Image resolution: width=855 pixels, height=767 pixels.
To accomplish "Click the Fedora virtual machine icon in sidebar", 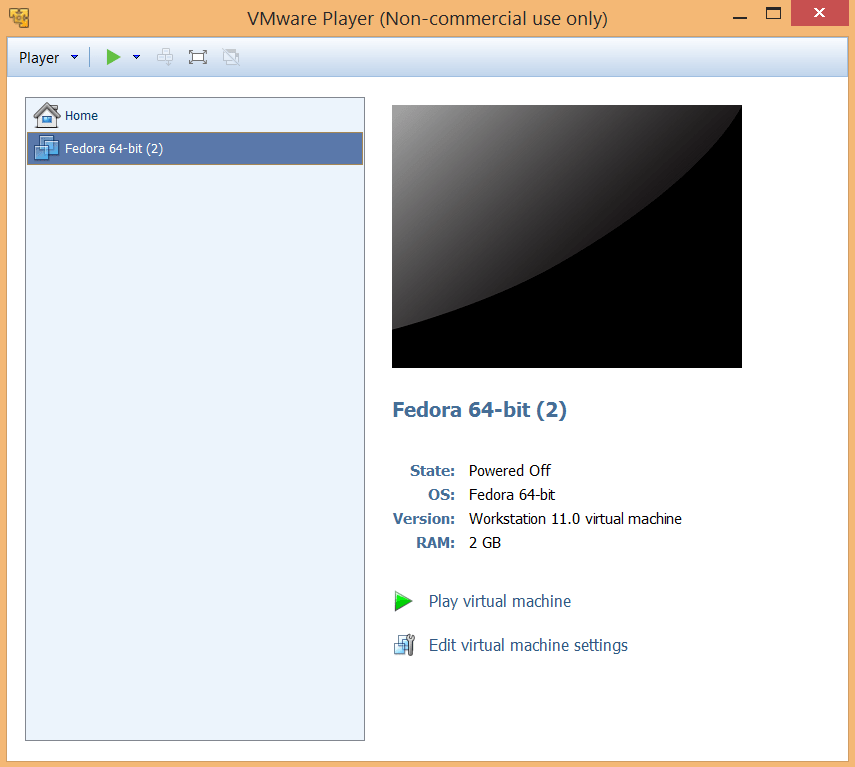I will 46,147.
